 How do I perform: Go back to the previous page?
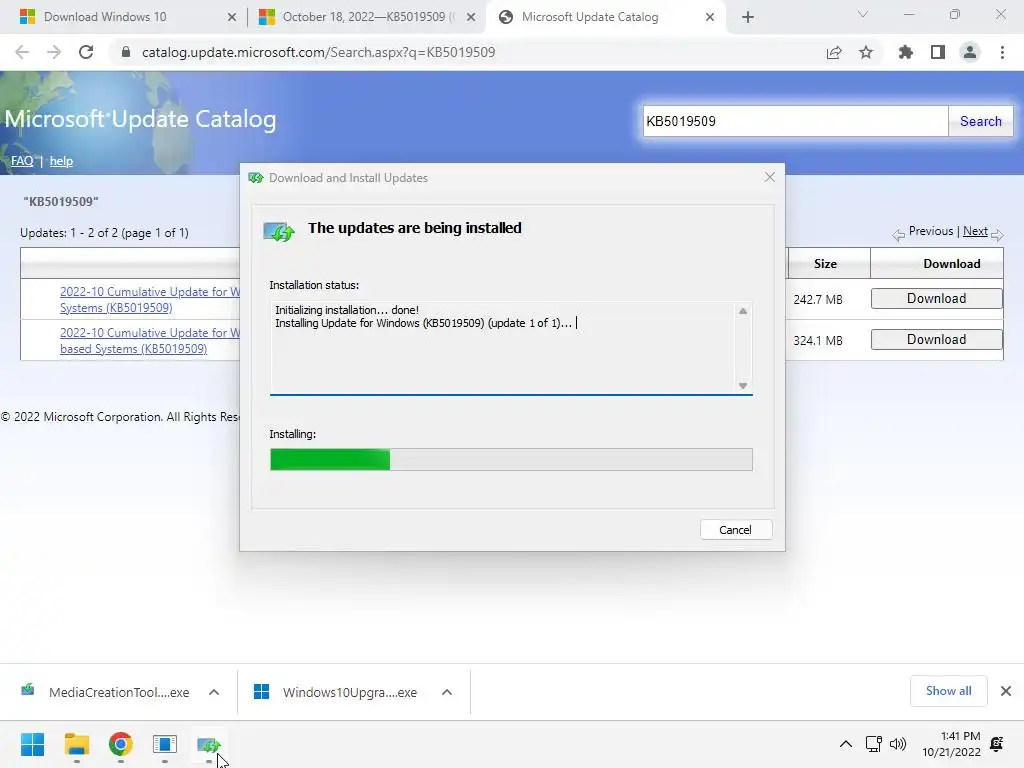[x=22, y=52]
